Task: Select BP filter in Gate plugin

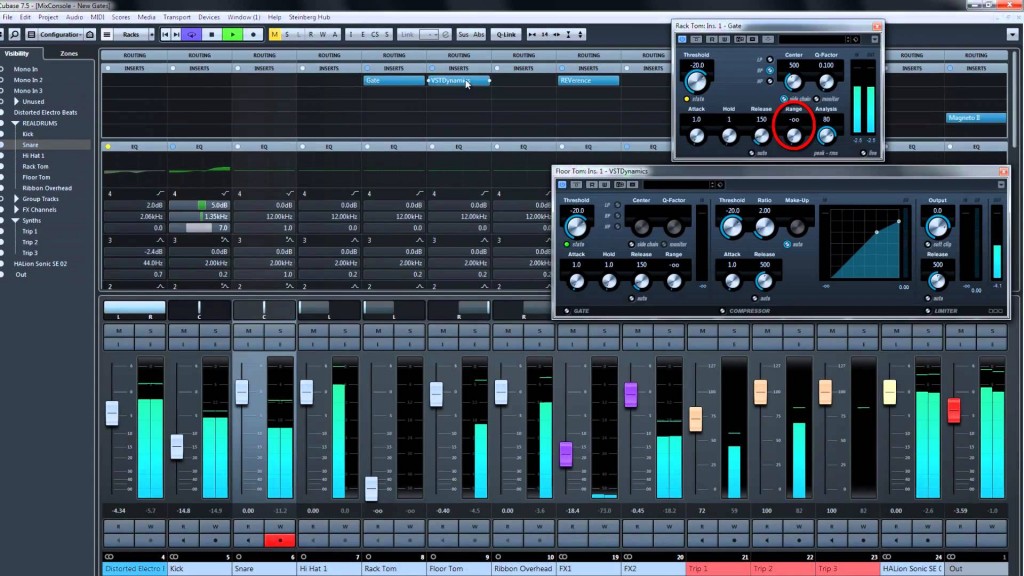Action: click(770, 70)
